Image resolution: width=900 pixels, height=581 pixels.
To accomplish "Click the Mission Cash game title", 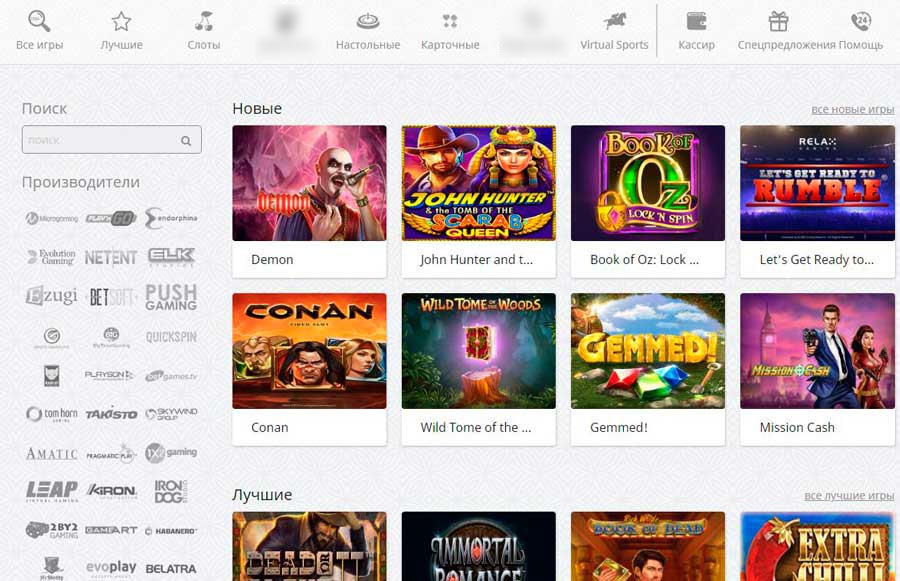I will coord(797,428).
